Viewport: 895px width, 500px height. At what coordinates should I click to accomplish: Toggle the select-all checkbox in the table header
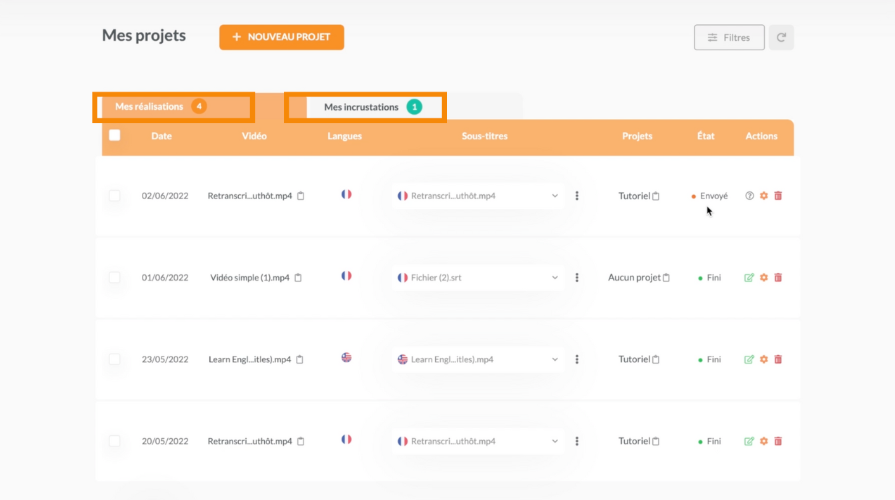pos(115,135)
